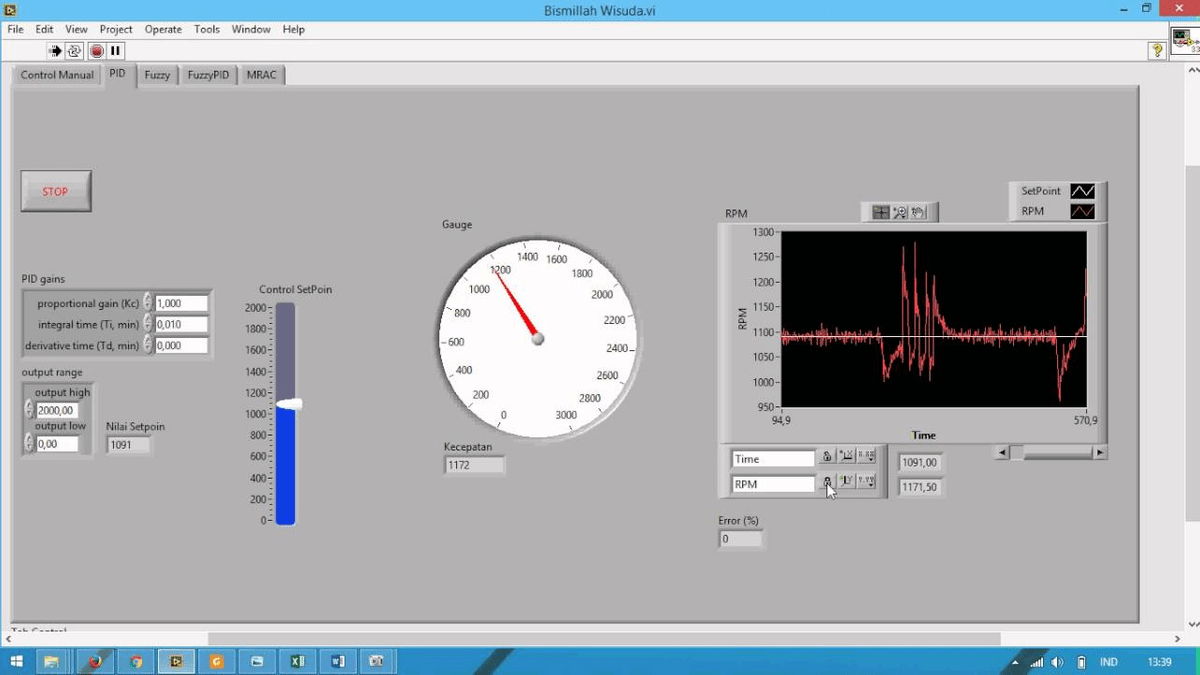Click the output low value field

click(57, 444)
